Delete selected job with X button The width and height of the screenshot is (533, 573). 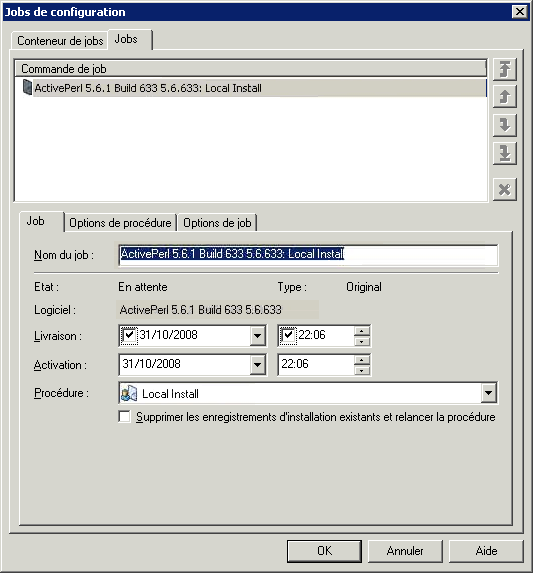[x=505, y=189]
